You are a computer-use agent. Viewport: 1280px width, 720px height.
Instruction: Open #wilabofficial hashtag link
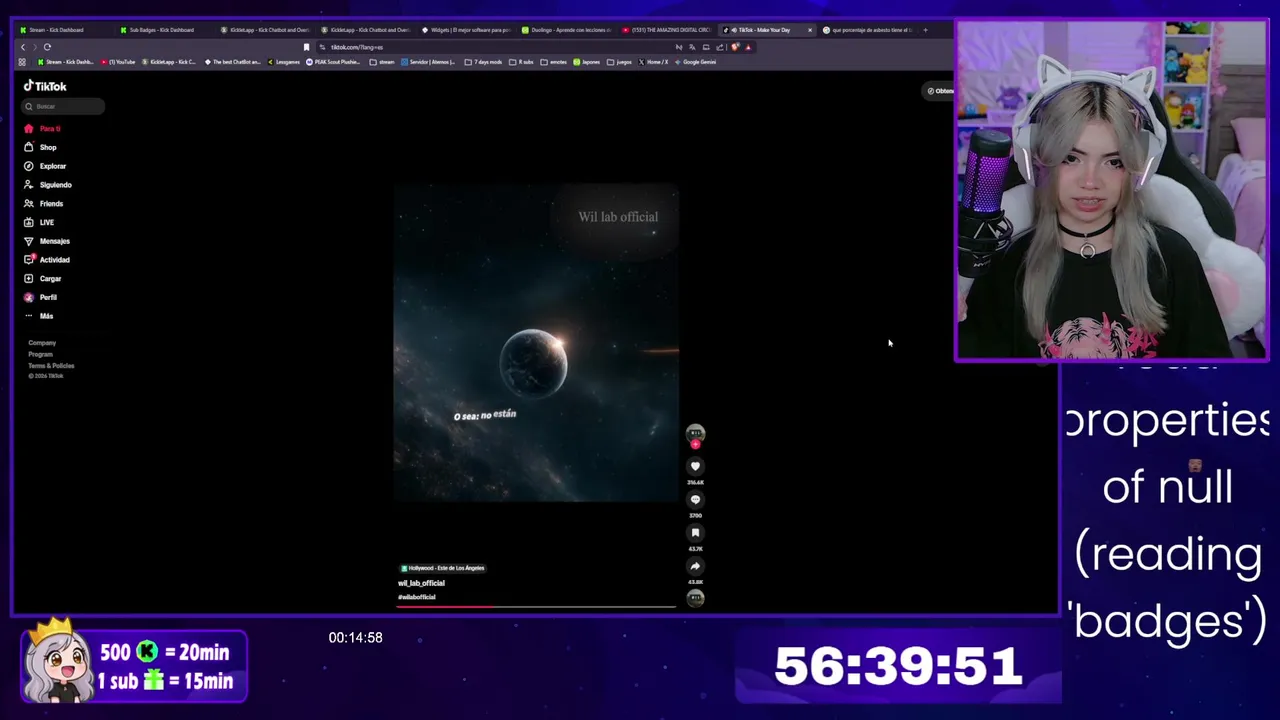tap(417, 597)
